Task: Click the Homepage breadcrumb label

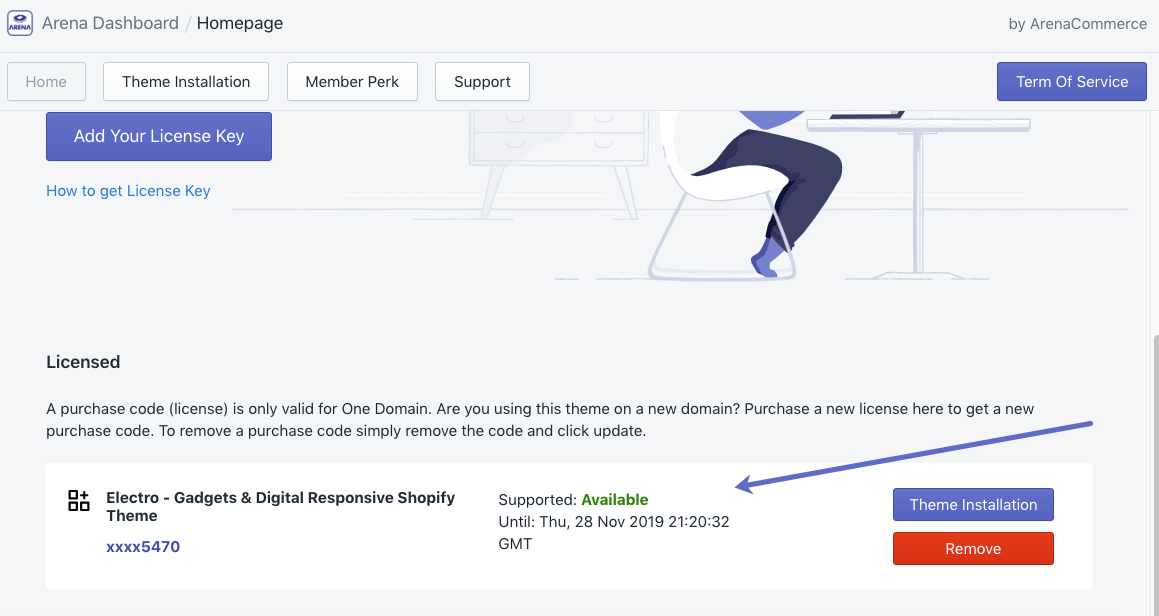Action: (239, 22)
